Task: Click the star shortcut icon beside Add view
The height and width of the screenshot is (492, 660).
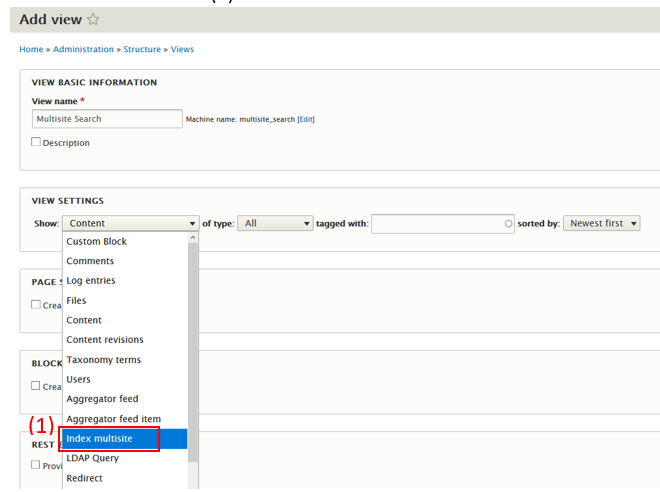Action: click(93, 20)
